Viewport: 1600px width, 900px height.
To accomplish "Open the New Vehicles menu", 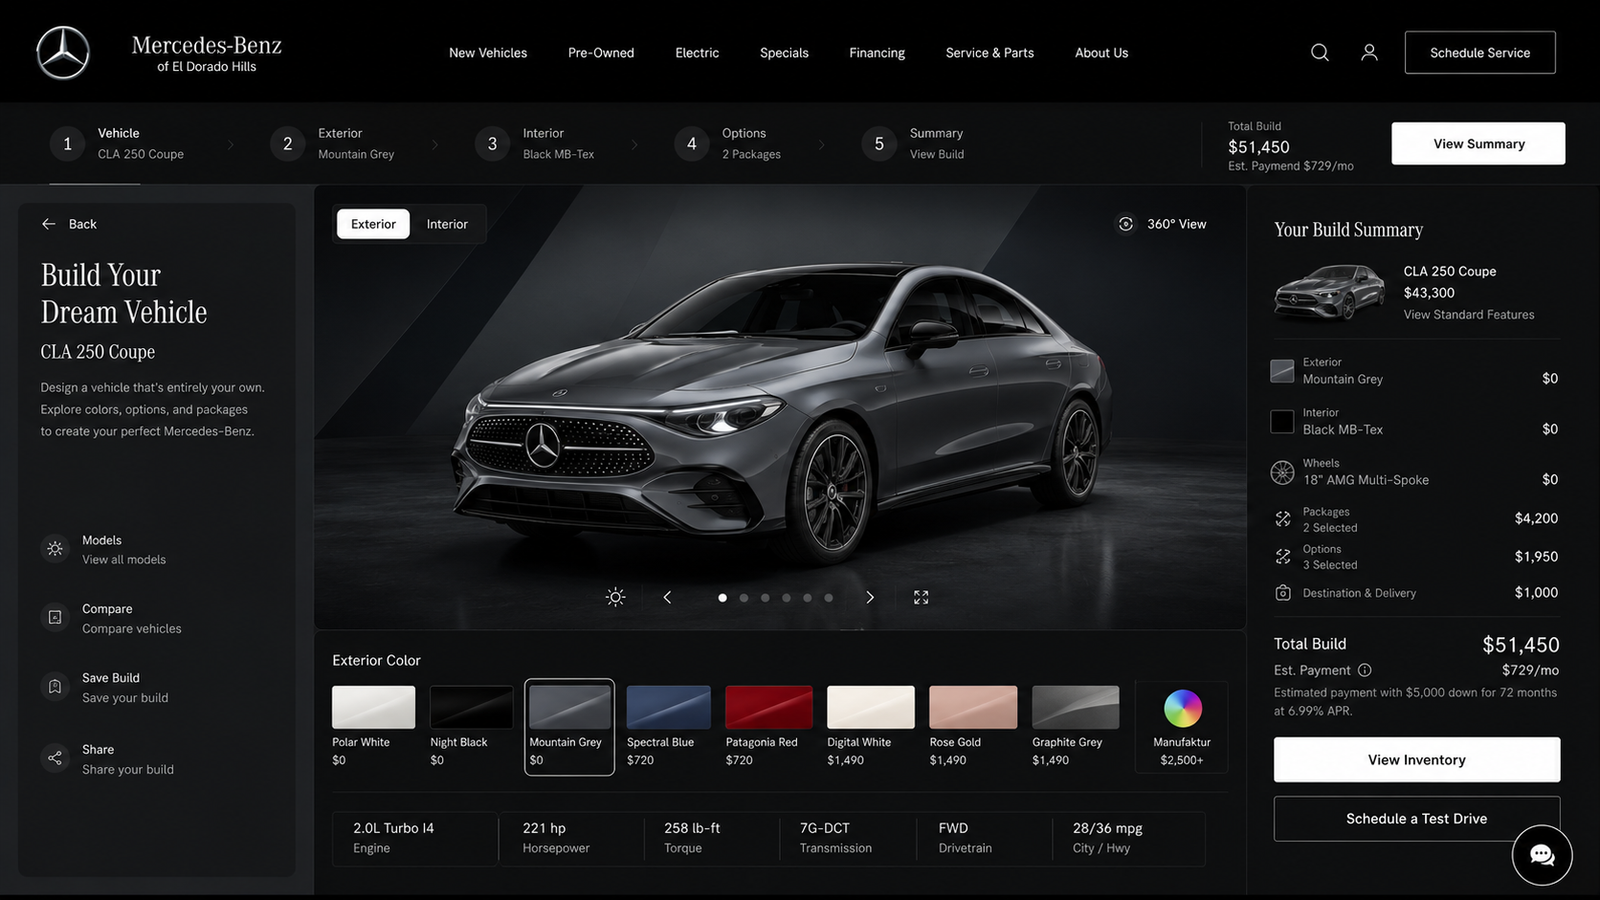I will pyautogui.click(x=488, y=53).
